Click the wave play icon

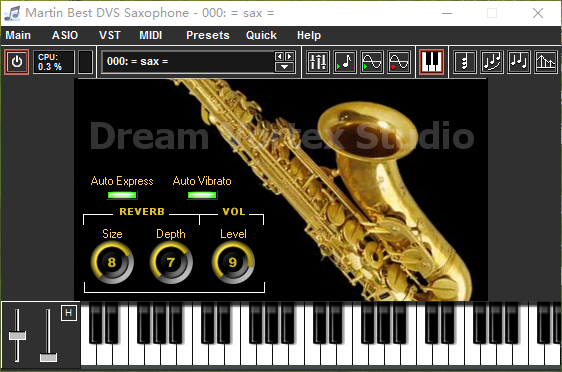372,62
